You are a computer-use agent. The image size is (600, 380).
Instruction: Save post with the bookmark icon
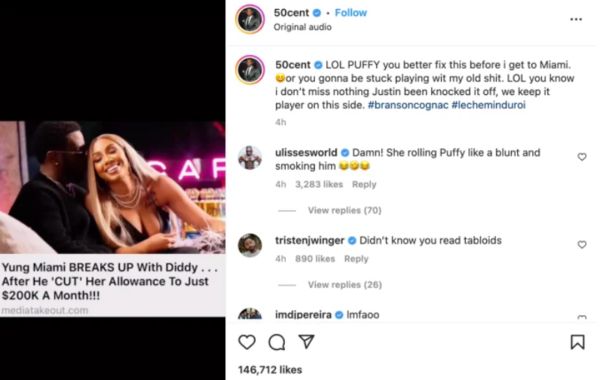pos(577,342)
